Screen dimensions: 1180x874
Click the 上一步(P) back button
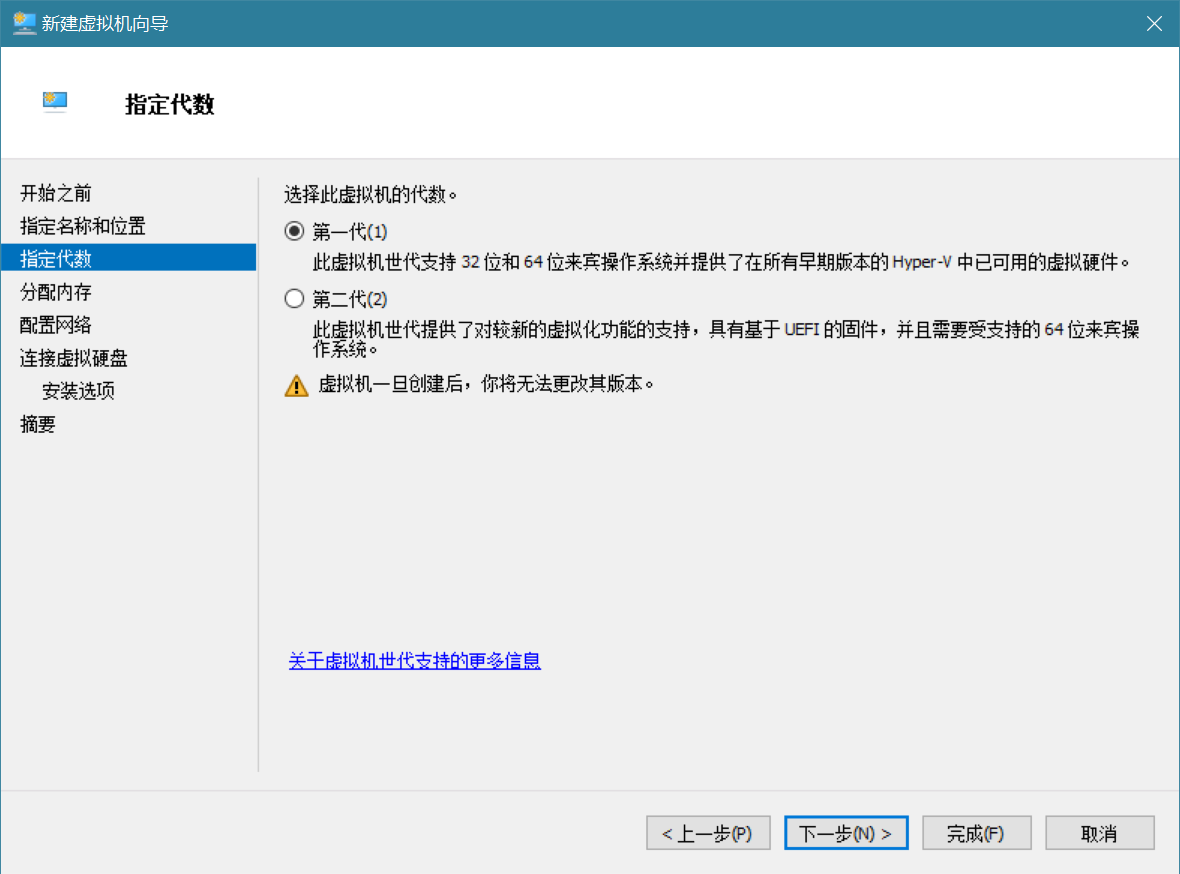pos(707,833)
